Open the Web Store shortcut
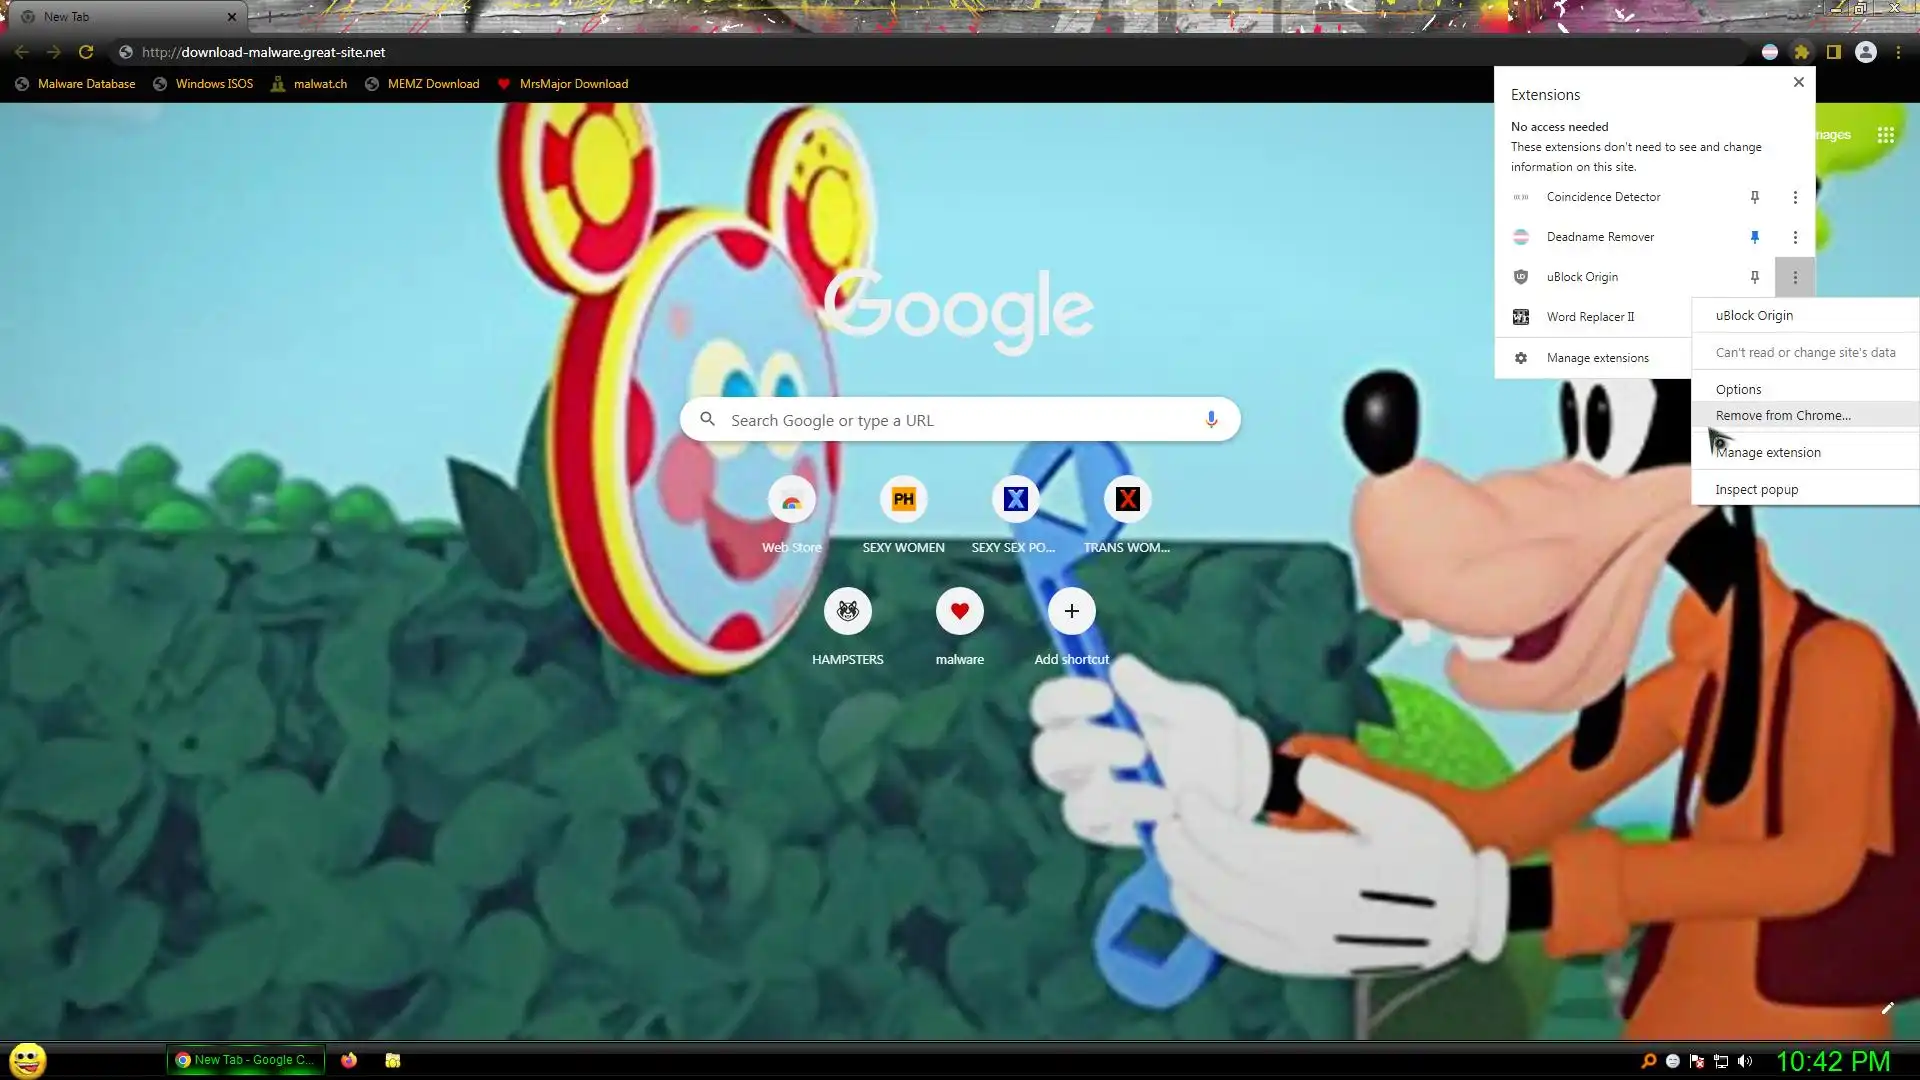Viewport: 1920px width, 1080px height. coord(791,500)
